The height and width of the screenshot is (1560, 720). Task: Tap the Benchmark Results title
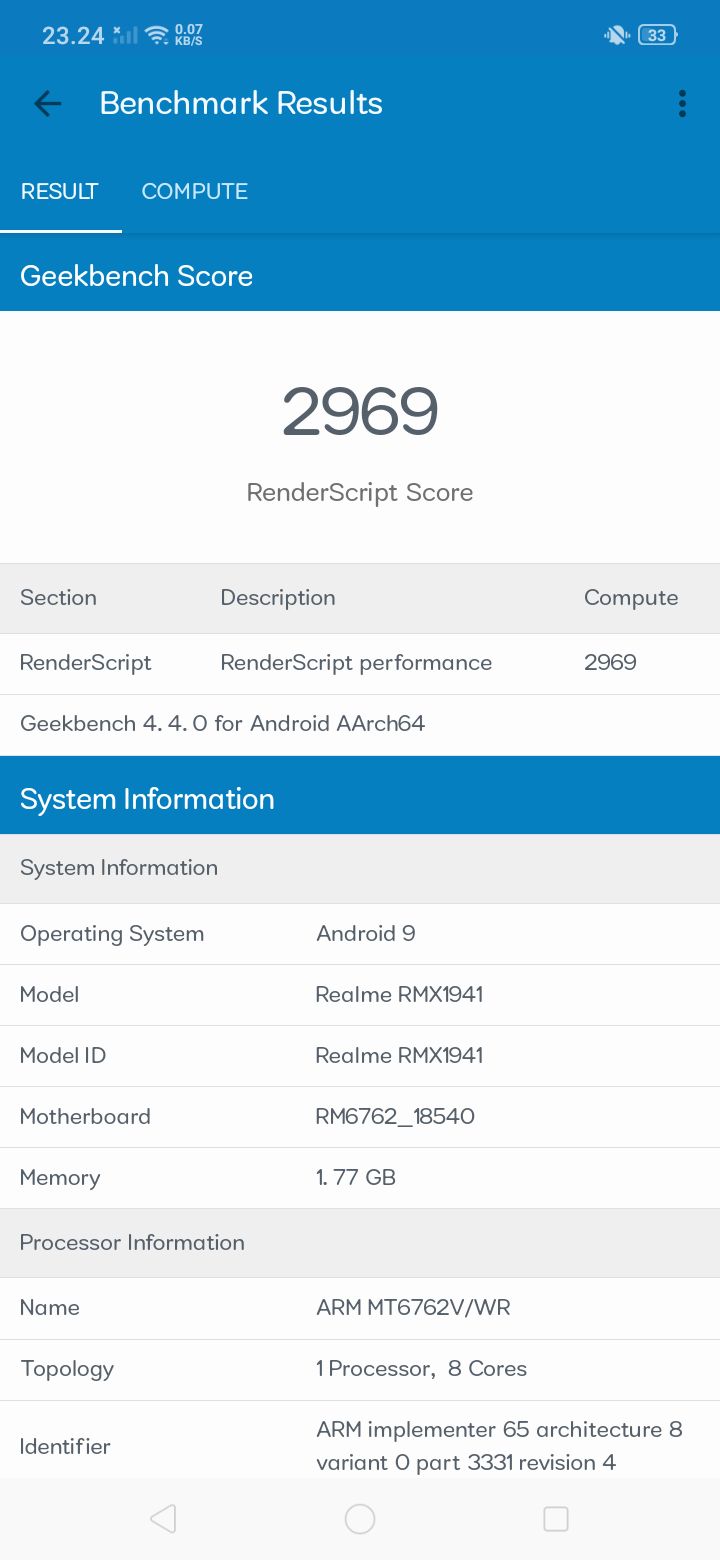pos(241,103)
